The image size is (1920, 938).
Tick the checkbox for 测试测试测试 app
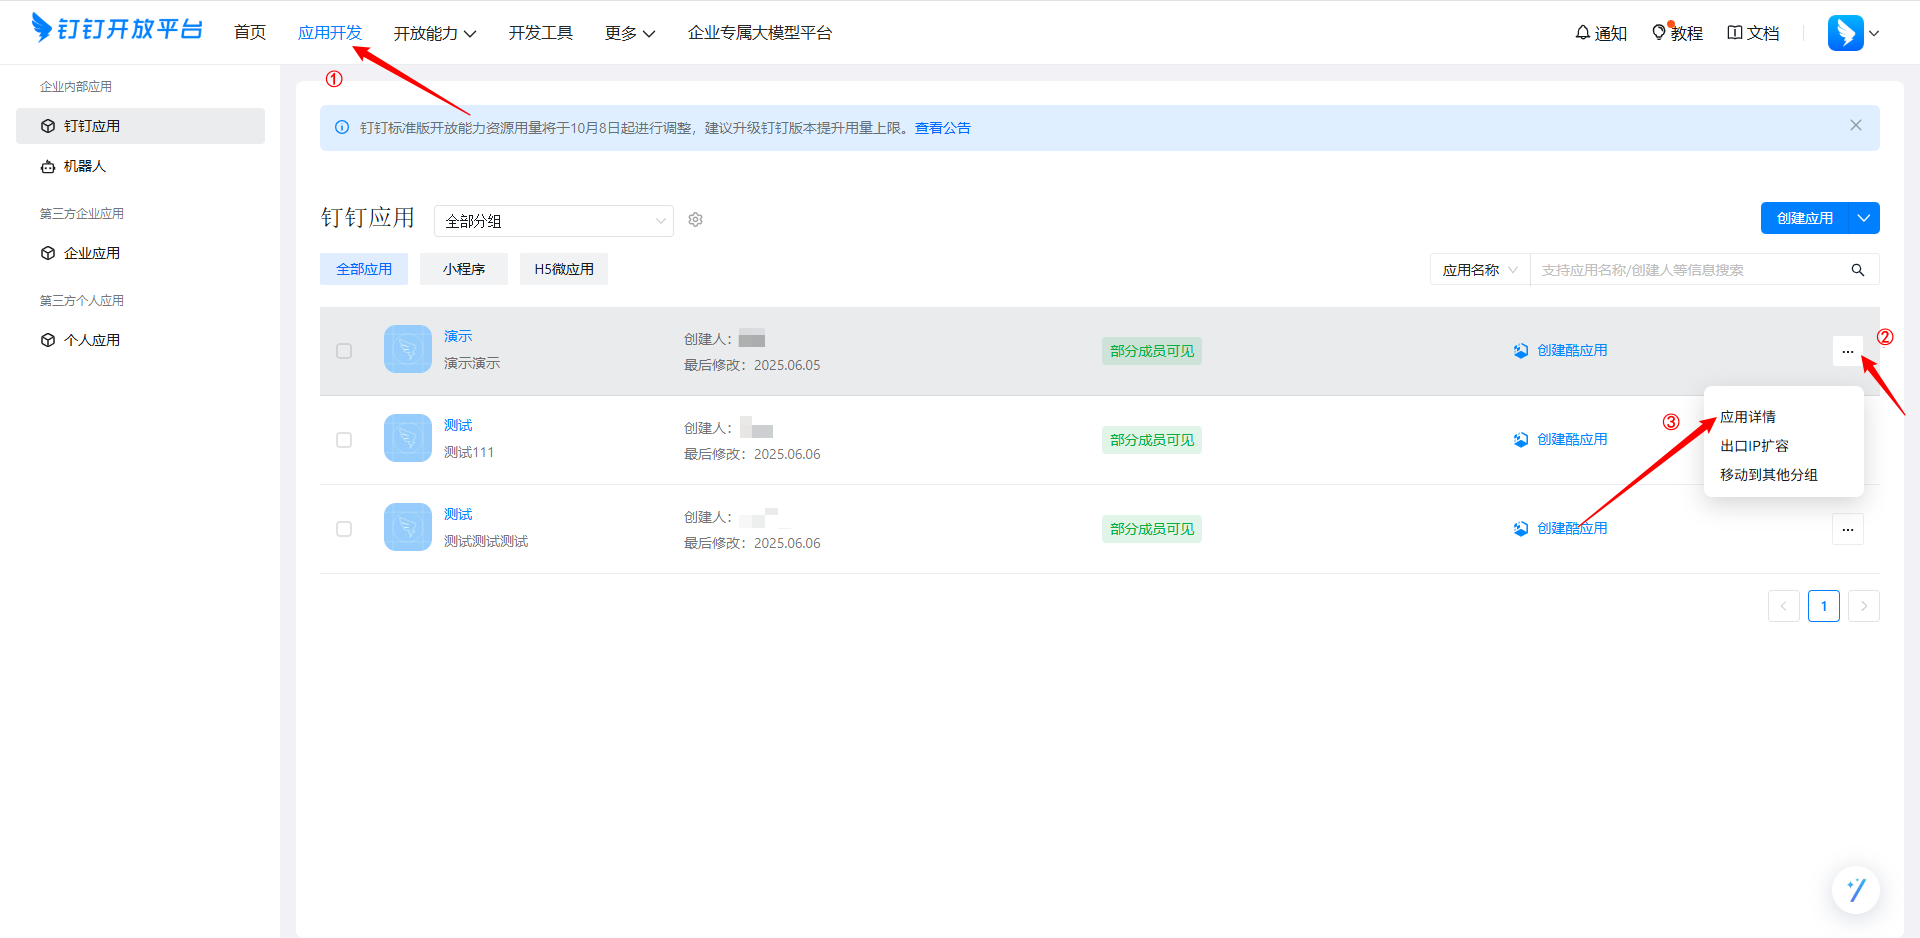pyautogui.click(x=344, y=529)
